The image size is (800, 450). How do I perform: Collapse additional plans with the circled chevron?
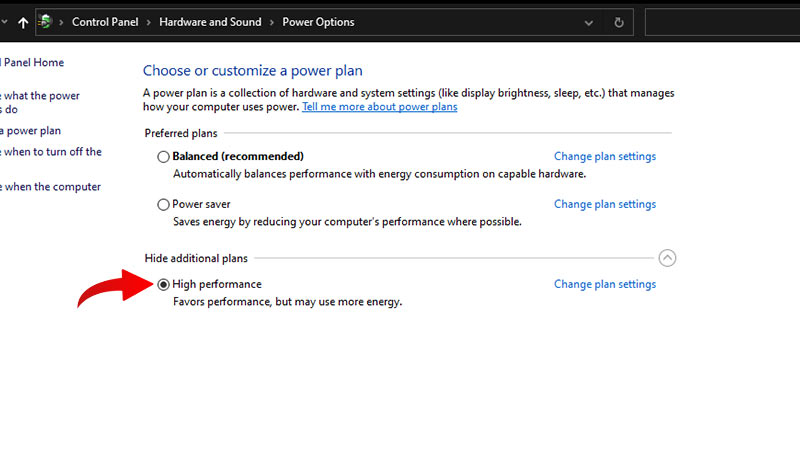(667, 258)
